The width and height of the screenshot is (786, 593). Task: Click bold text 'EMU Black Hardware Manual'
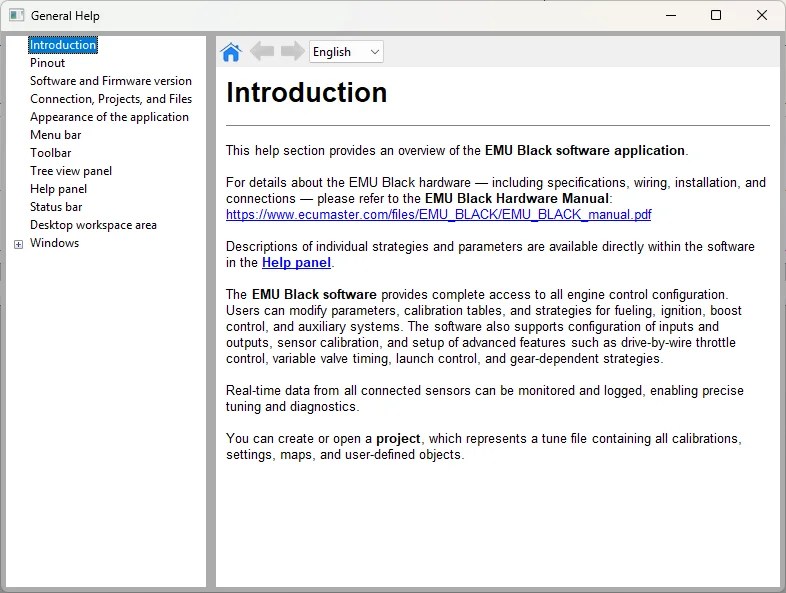tap(517, 199)
